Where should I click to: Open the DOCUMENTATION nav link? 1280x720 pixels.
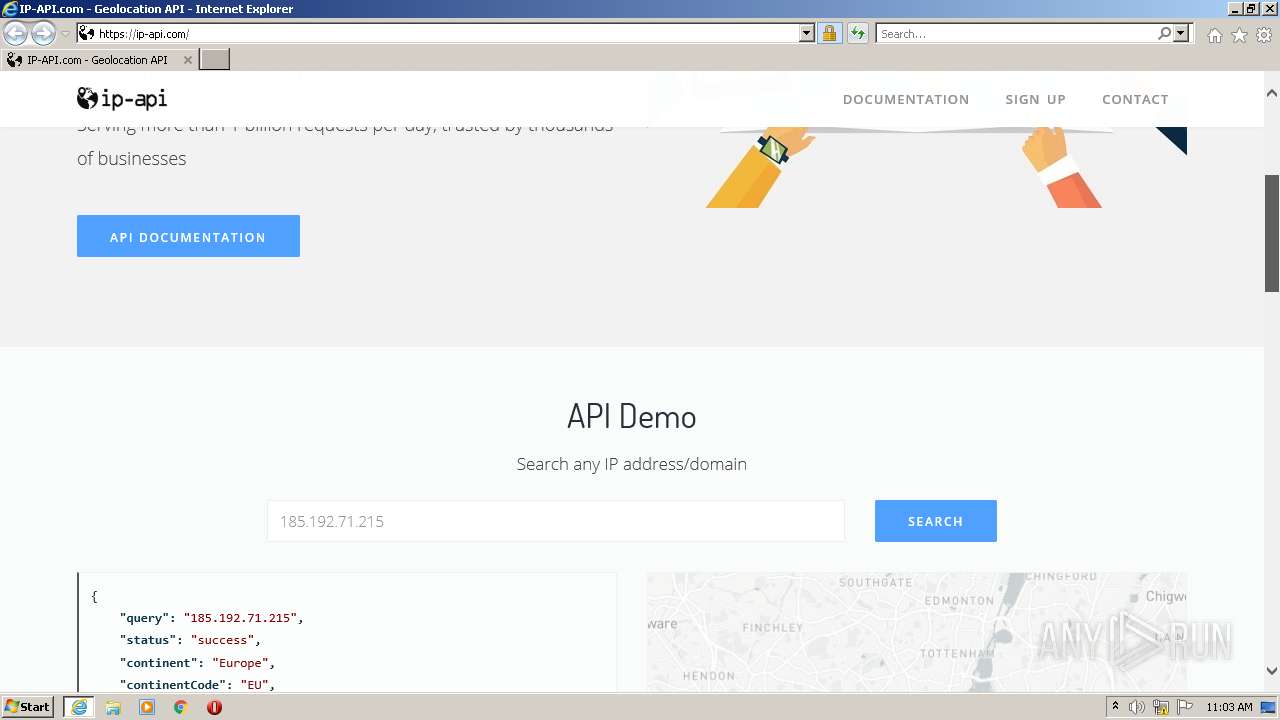click(x=906, y=99)
